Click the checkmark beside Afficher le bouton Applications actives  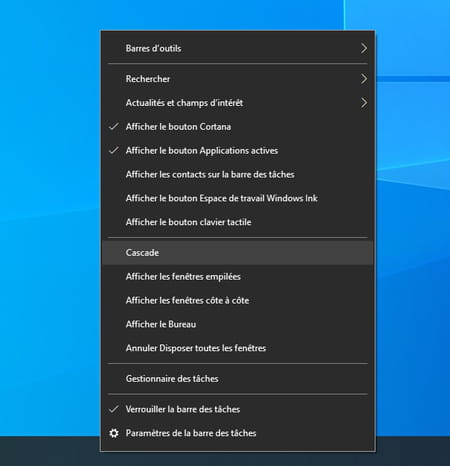[x=114, y=151]
